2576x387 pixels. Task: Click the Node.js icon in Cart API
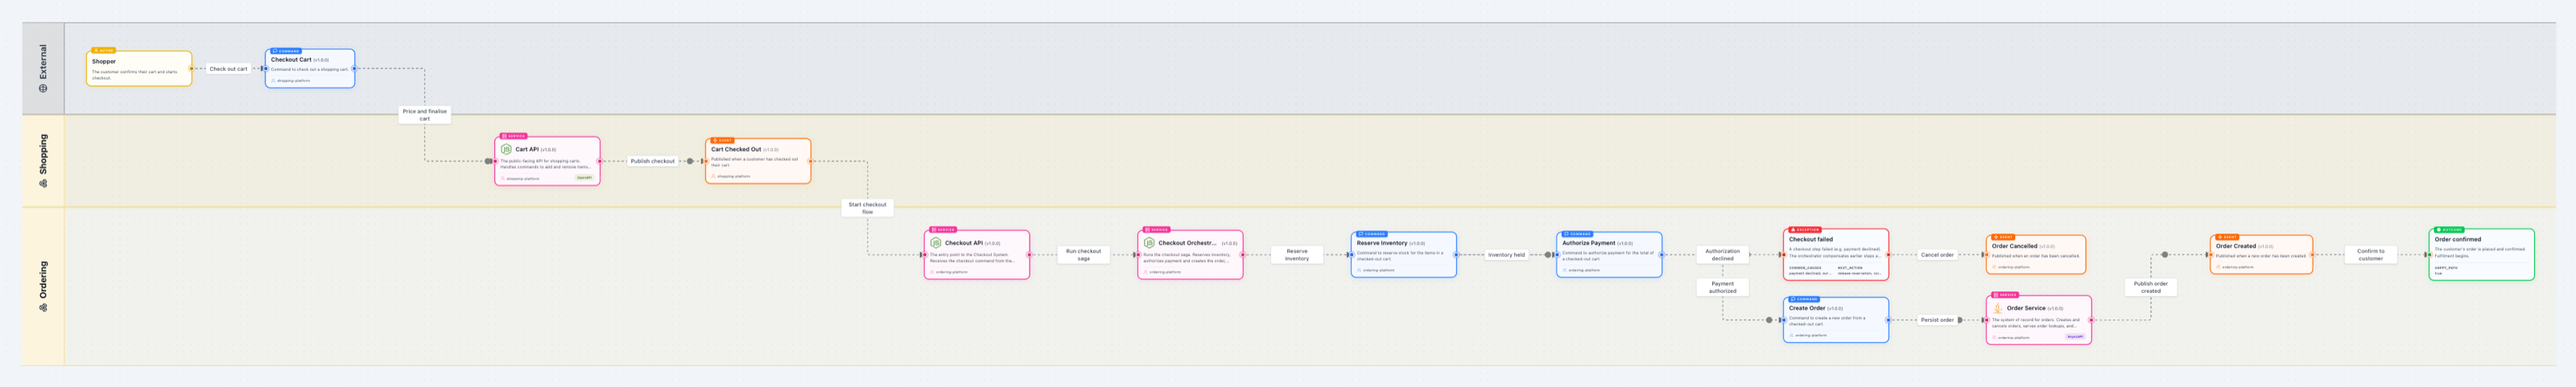(507, 149)
